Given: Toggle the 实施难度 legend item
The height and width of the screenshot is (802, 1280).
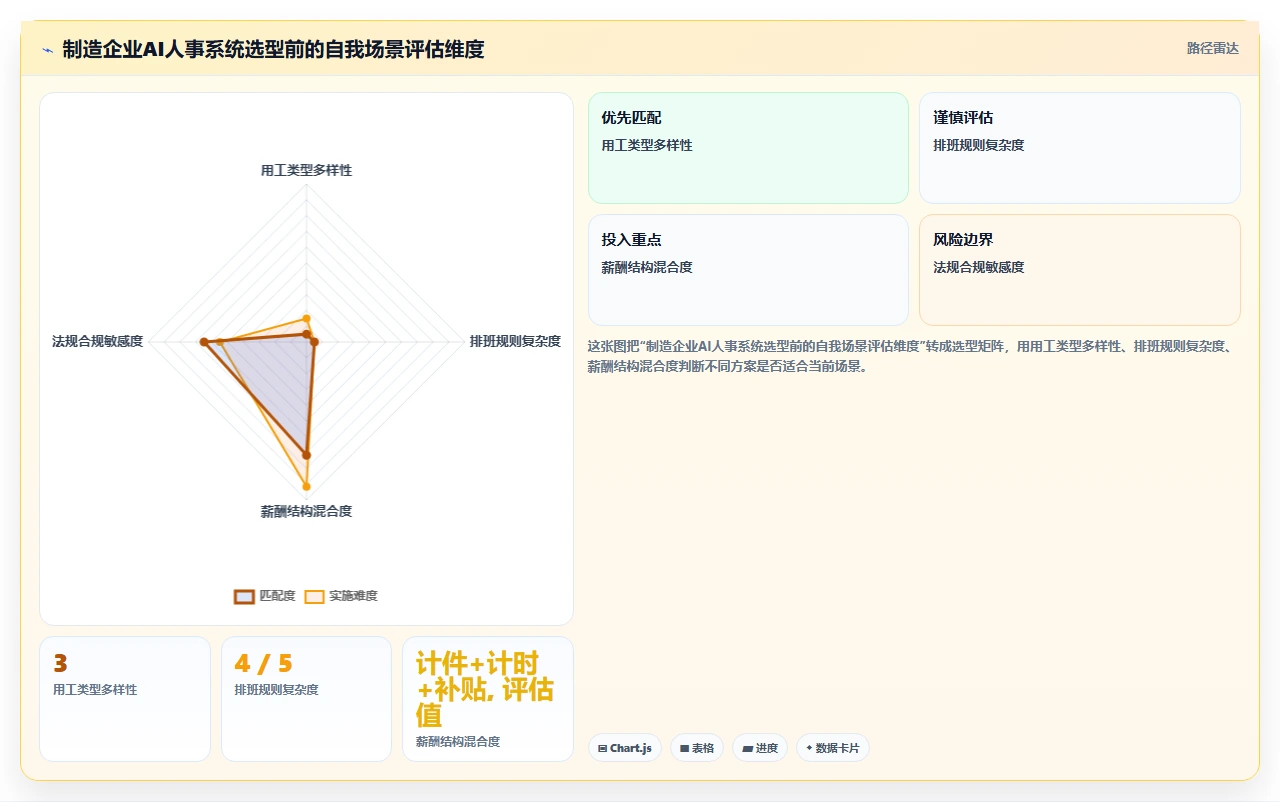Looking at the screenshot, I should pyautogui.click(x=341, y=596).
